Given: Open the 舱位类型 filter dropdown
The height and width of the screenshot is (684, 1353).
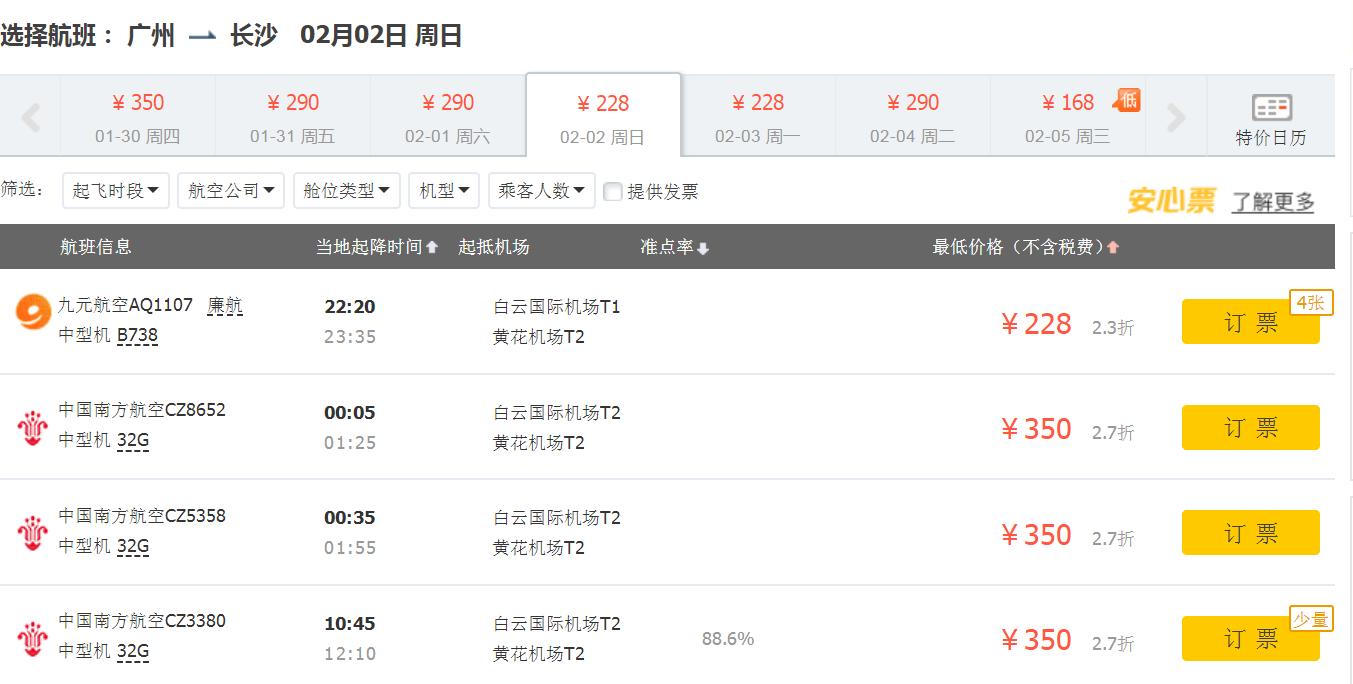Looking at the screenshot, I should pos(347,190).
